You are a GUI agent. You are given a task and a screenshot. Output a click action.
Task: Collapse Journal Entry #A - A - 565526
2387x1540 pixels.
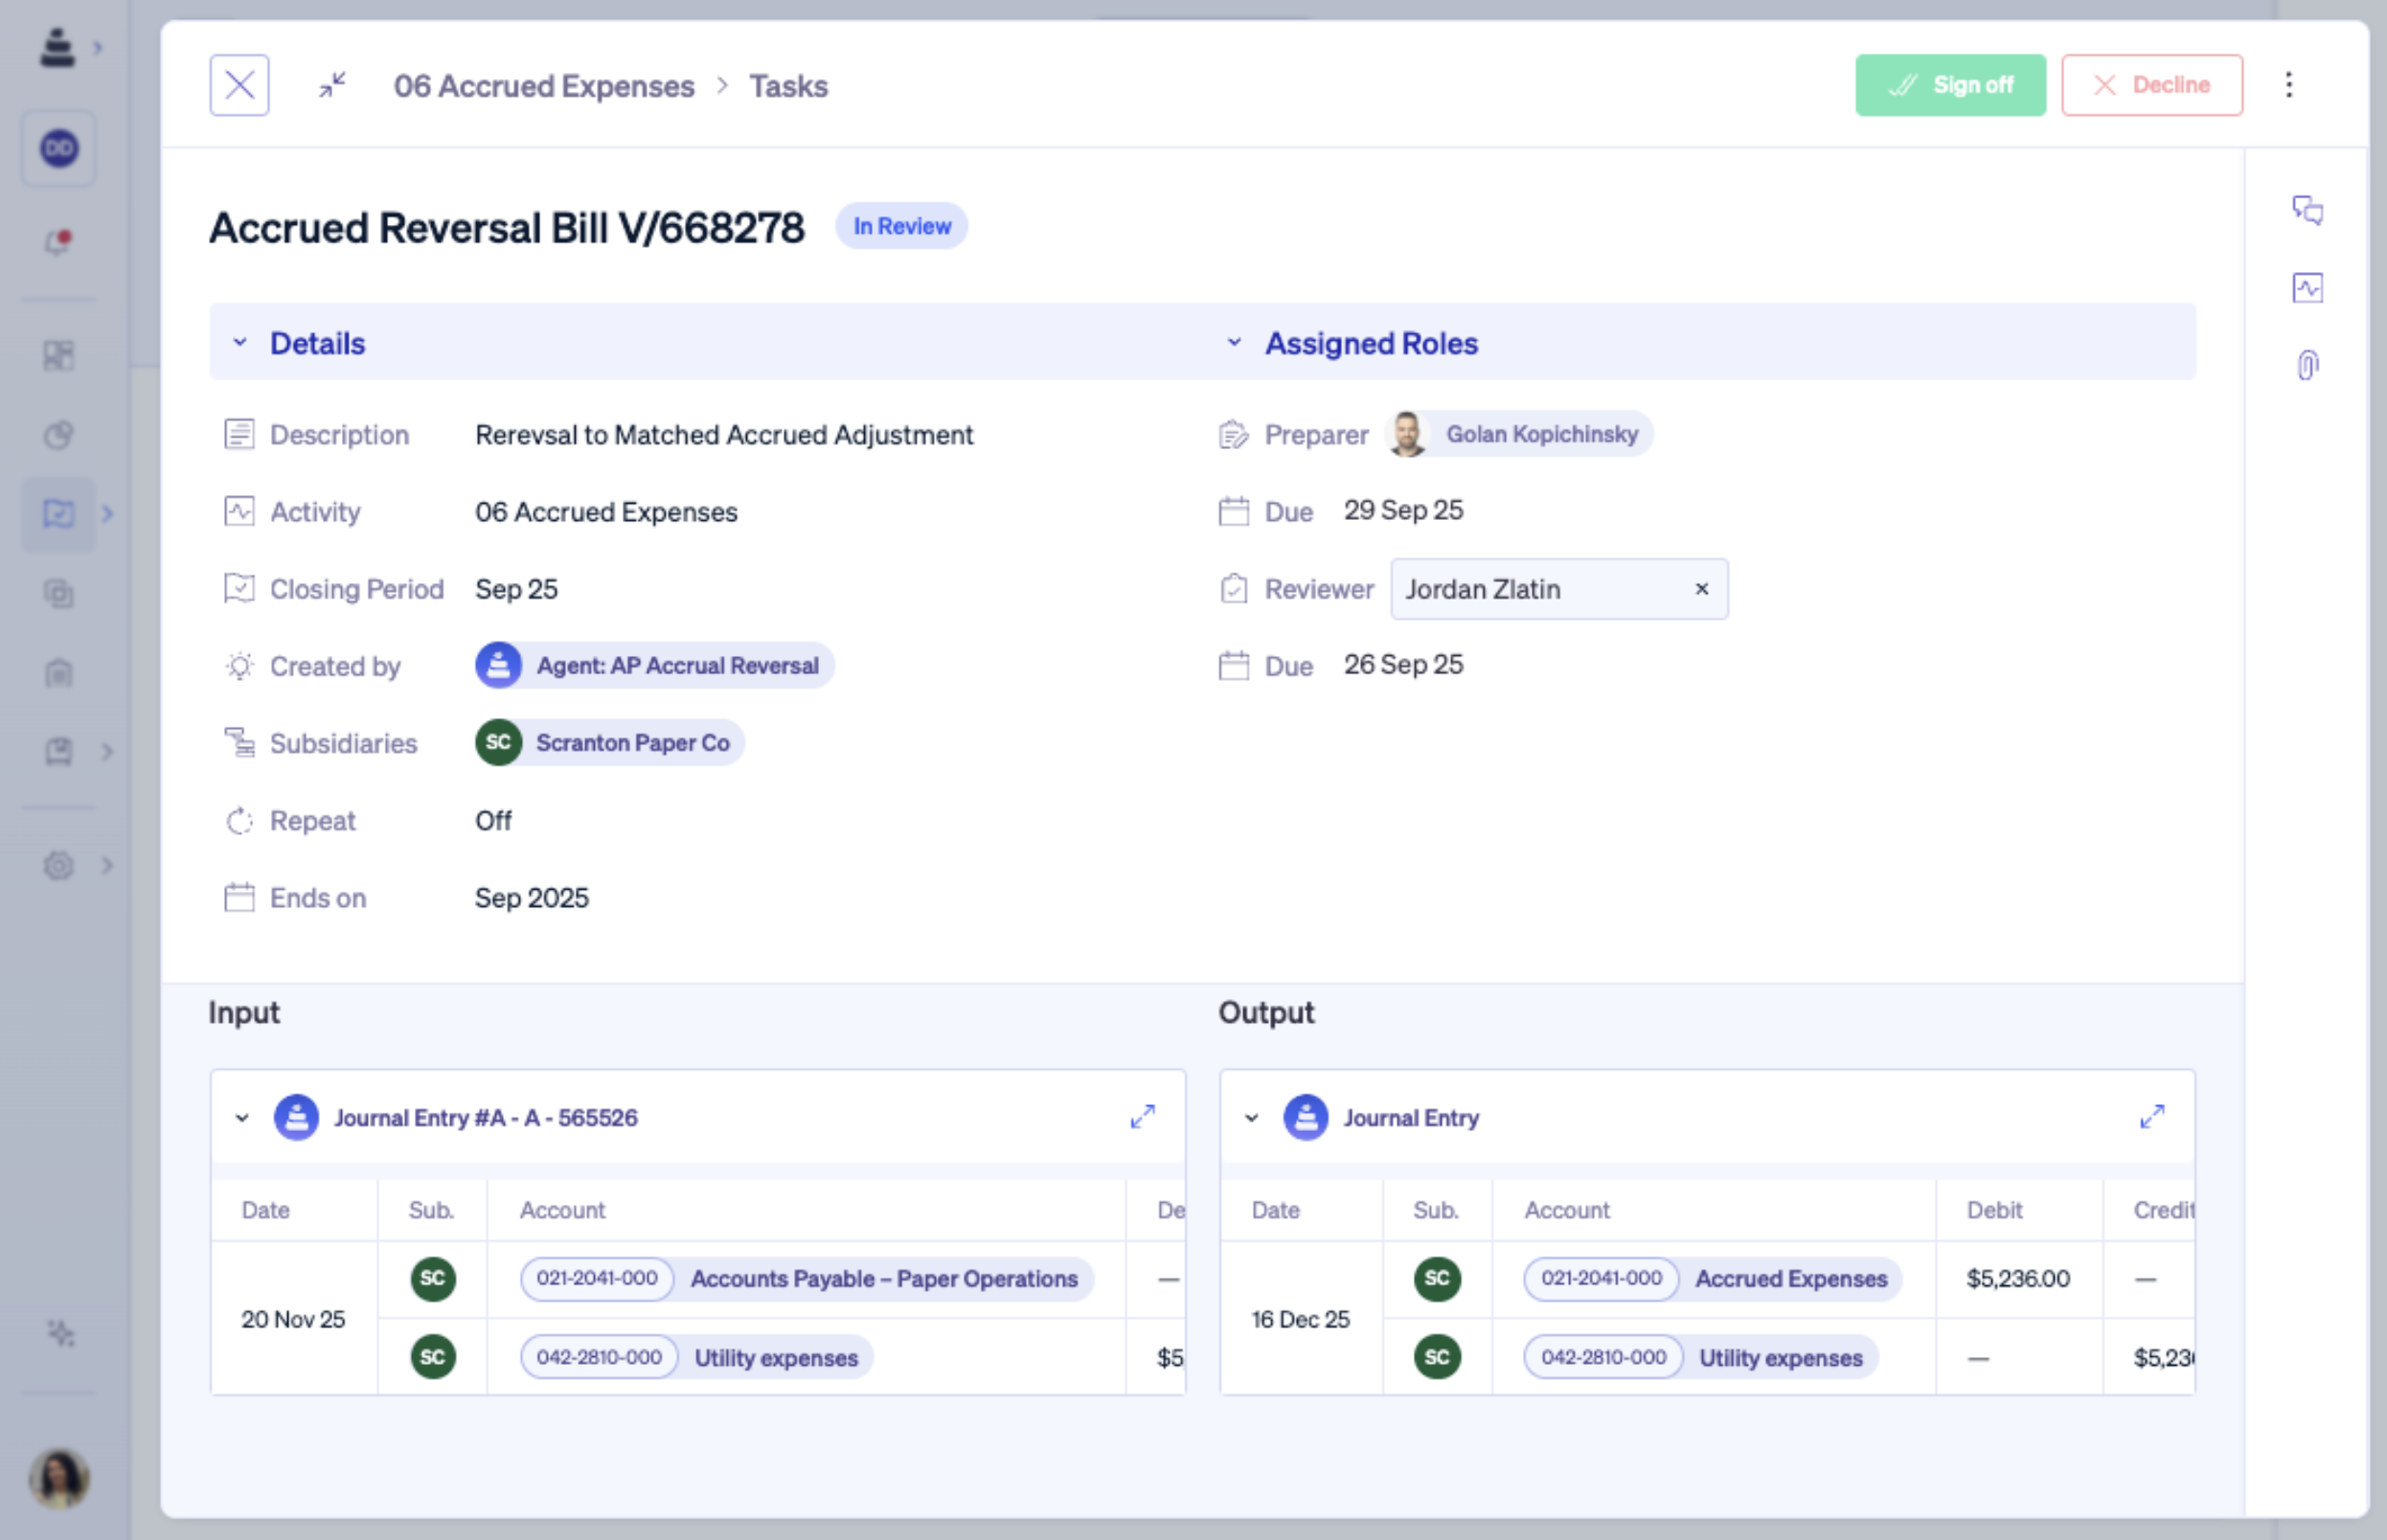tap(241, 1117)
